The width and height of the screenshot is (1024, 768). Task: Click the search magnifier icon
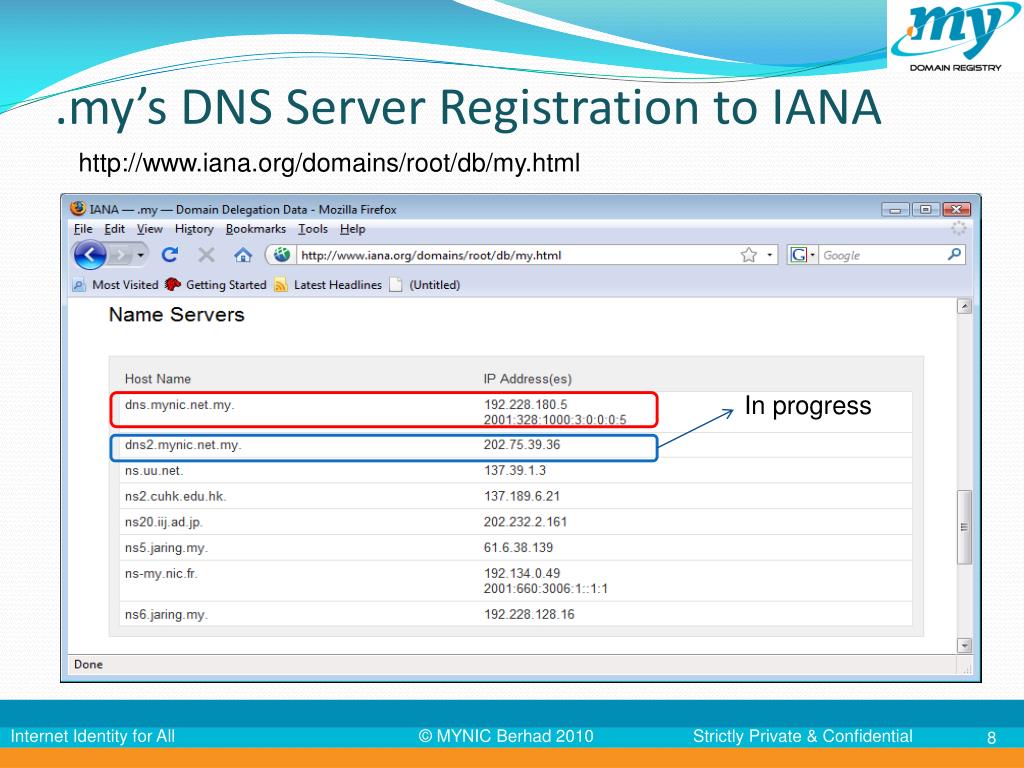point(954,255)
